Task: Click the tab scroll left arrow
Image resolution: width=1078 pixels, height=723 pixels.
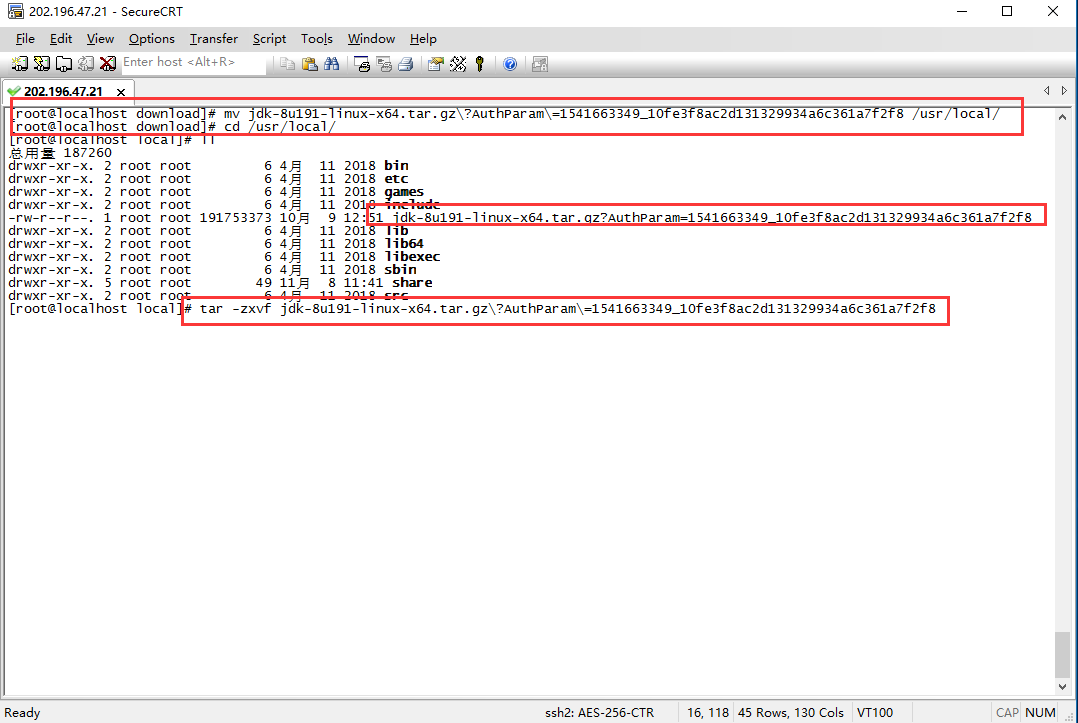Action: tap(1046, 91)
